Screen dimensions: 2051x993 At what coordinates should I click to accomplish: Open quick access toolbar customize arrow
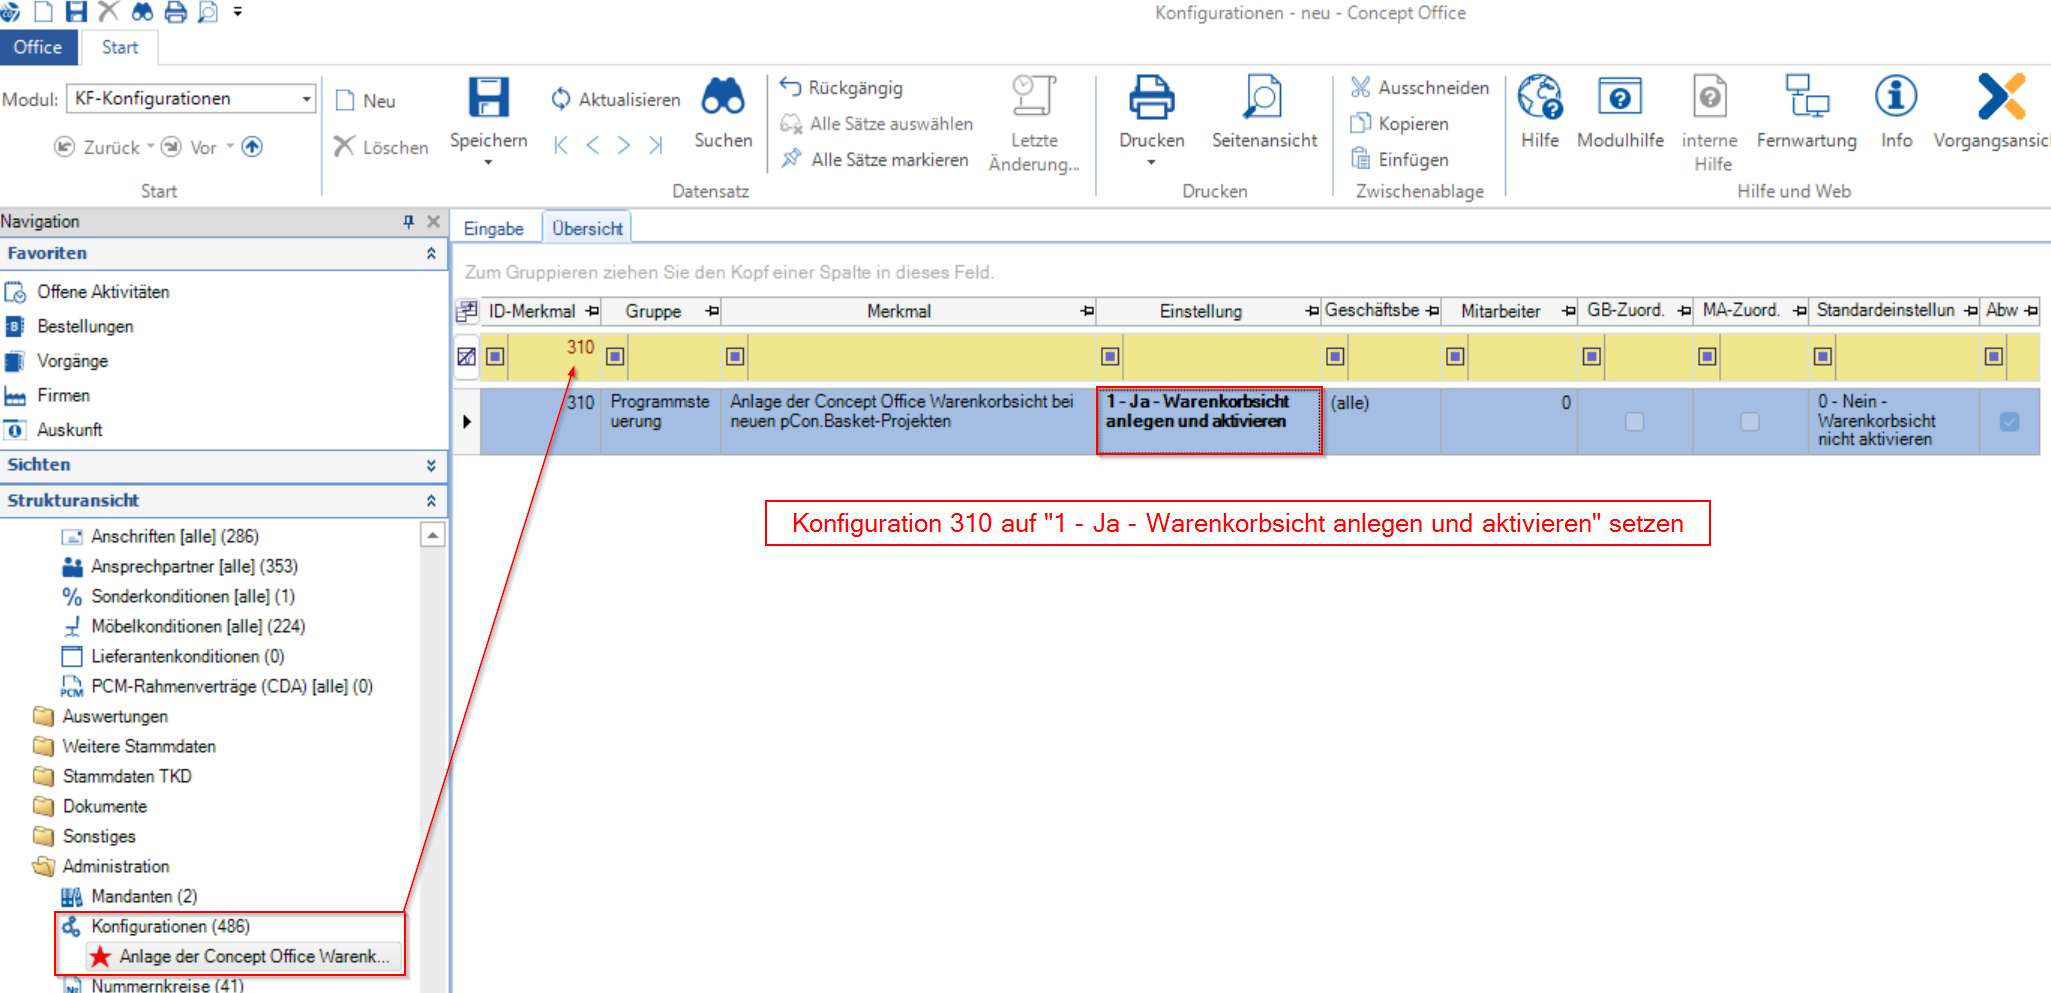click(238, 12)
